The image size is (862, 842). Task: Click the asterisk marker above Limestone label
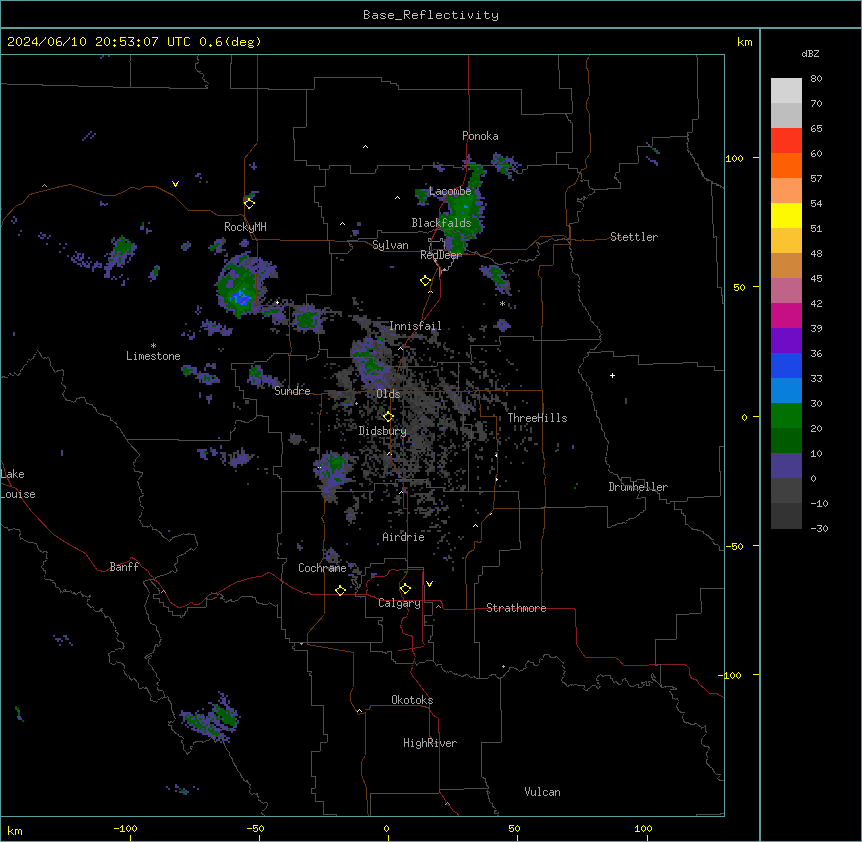(153, 346)
